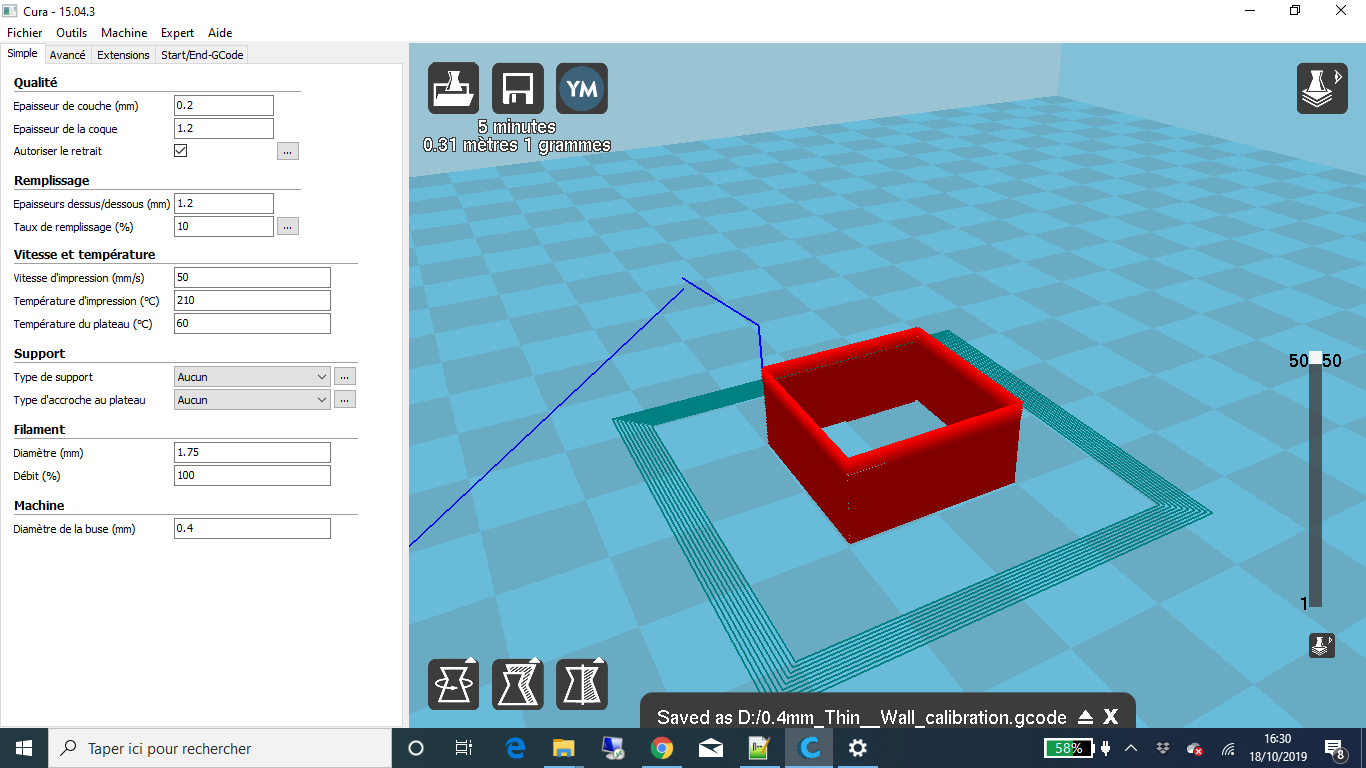Open the Aide menu
The height and width of the screenshot is (768, 1366).
[x=220, y=33]
